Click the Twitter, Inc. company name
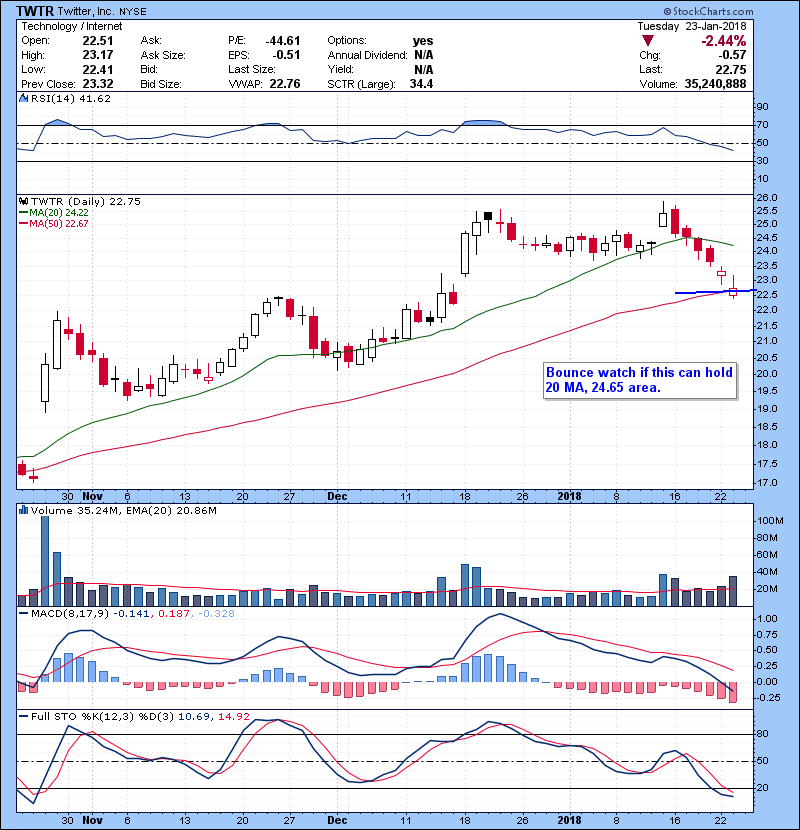 click(x=86, y=11)
